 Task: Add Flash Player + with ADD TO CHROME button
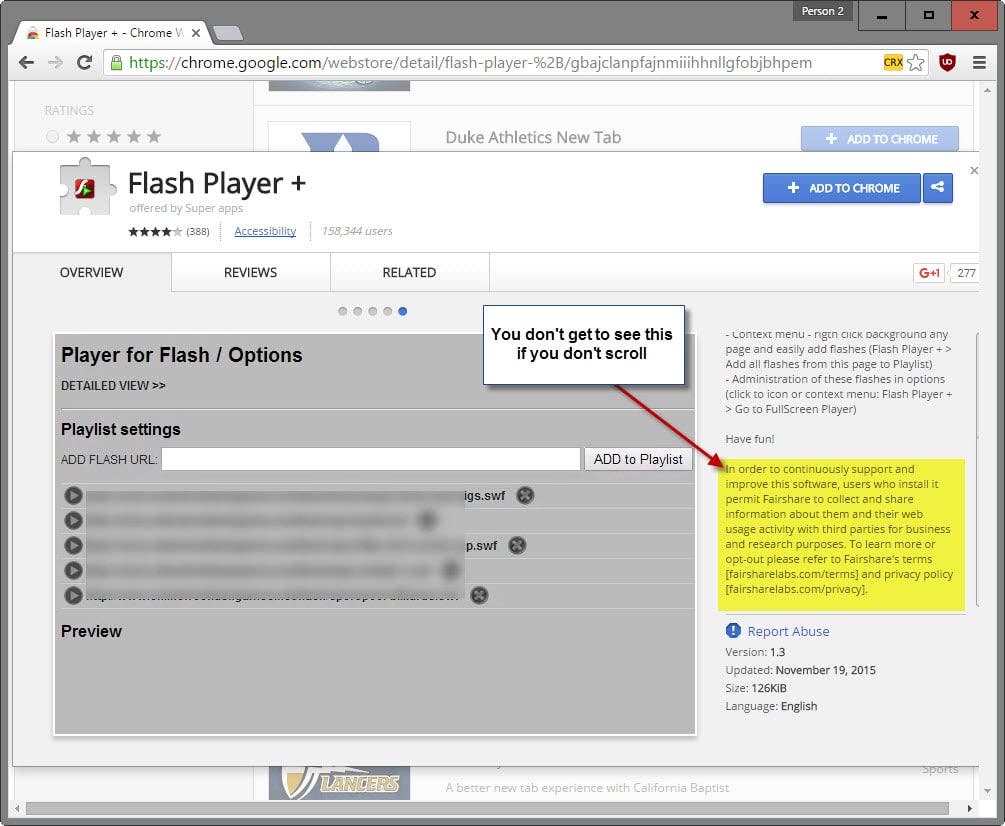[x=842, y=188]
